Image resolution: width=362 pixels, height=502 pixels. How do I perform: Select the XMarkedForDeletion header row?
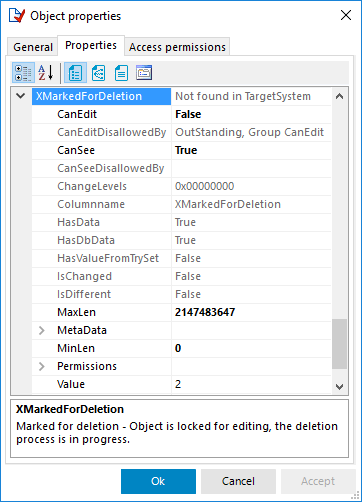click(x=101, y=96)
